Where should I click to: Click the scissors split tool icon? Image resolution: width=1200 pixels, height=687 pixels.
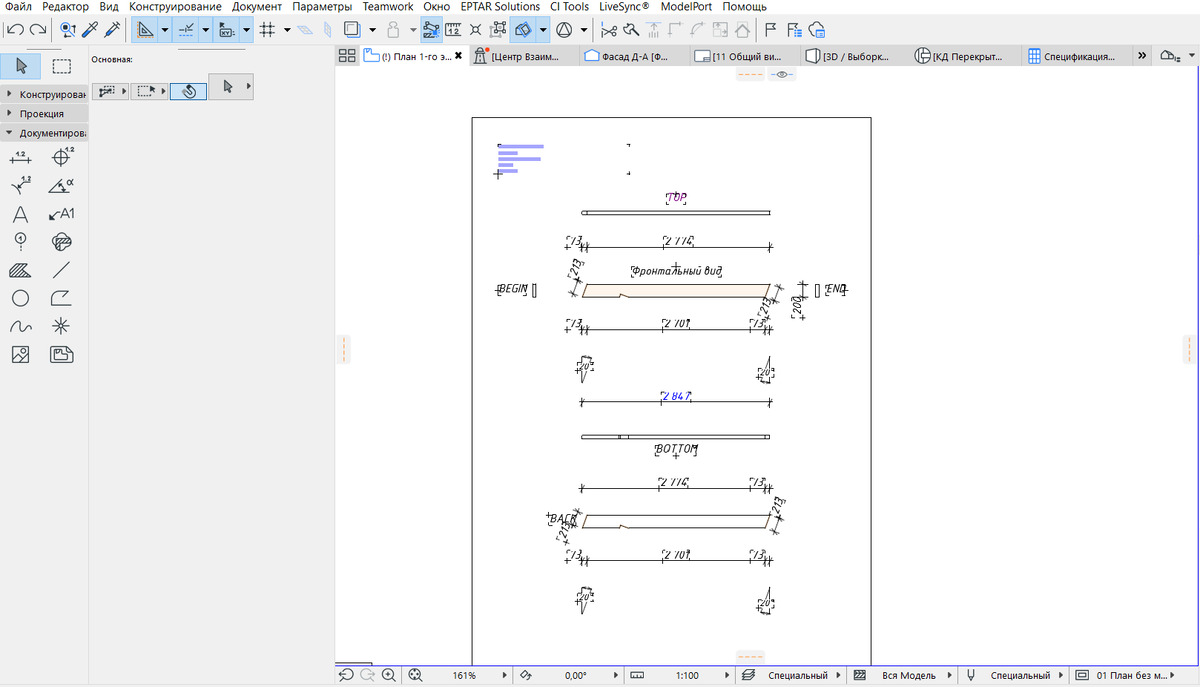608,30
